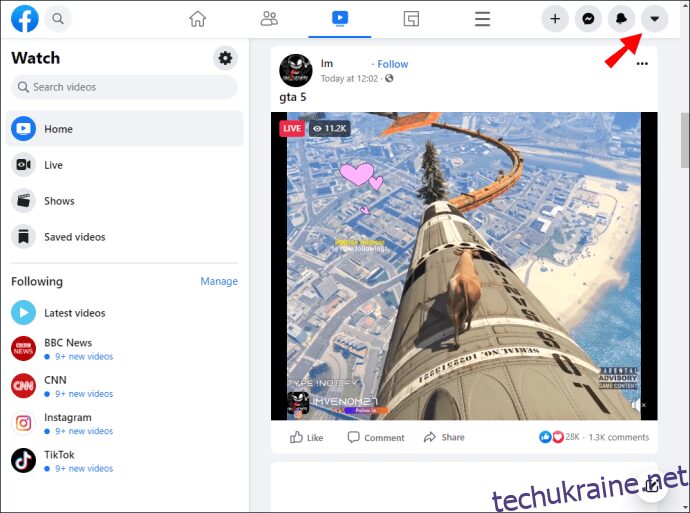Open Latest videos
The width and height of the screenshot is (690, 513).
[x=124, y=313]
